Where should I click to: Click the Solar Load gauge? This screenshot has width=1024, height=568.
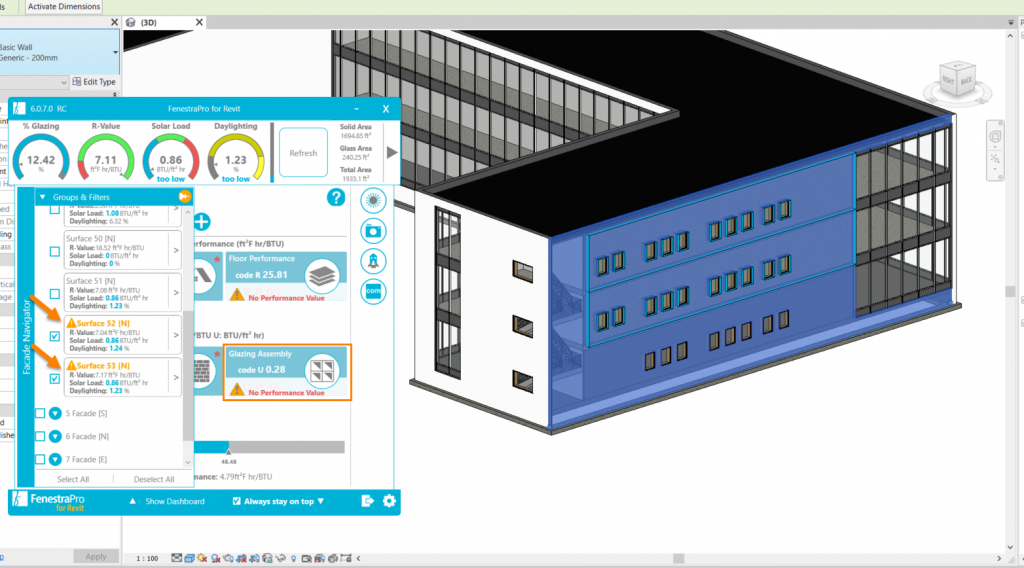171,157
